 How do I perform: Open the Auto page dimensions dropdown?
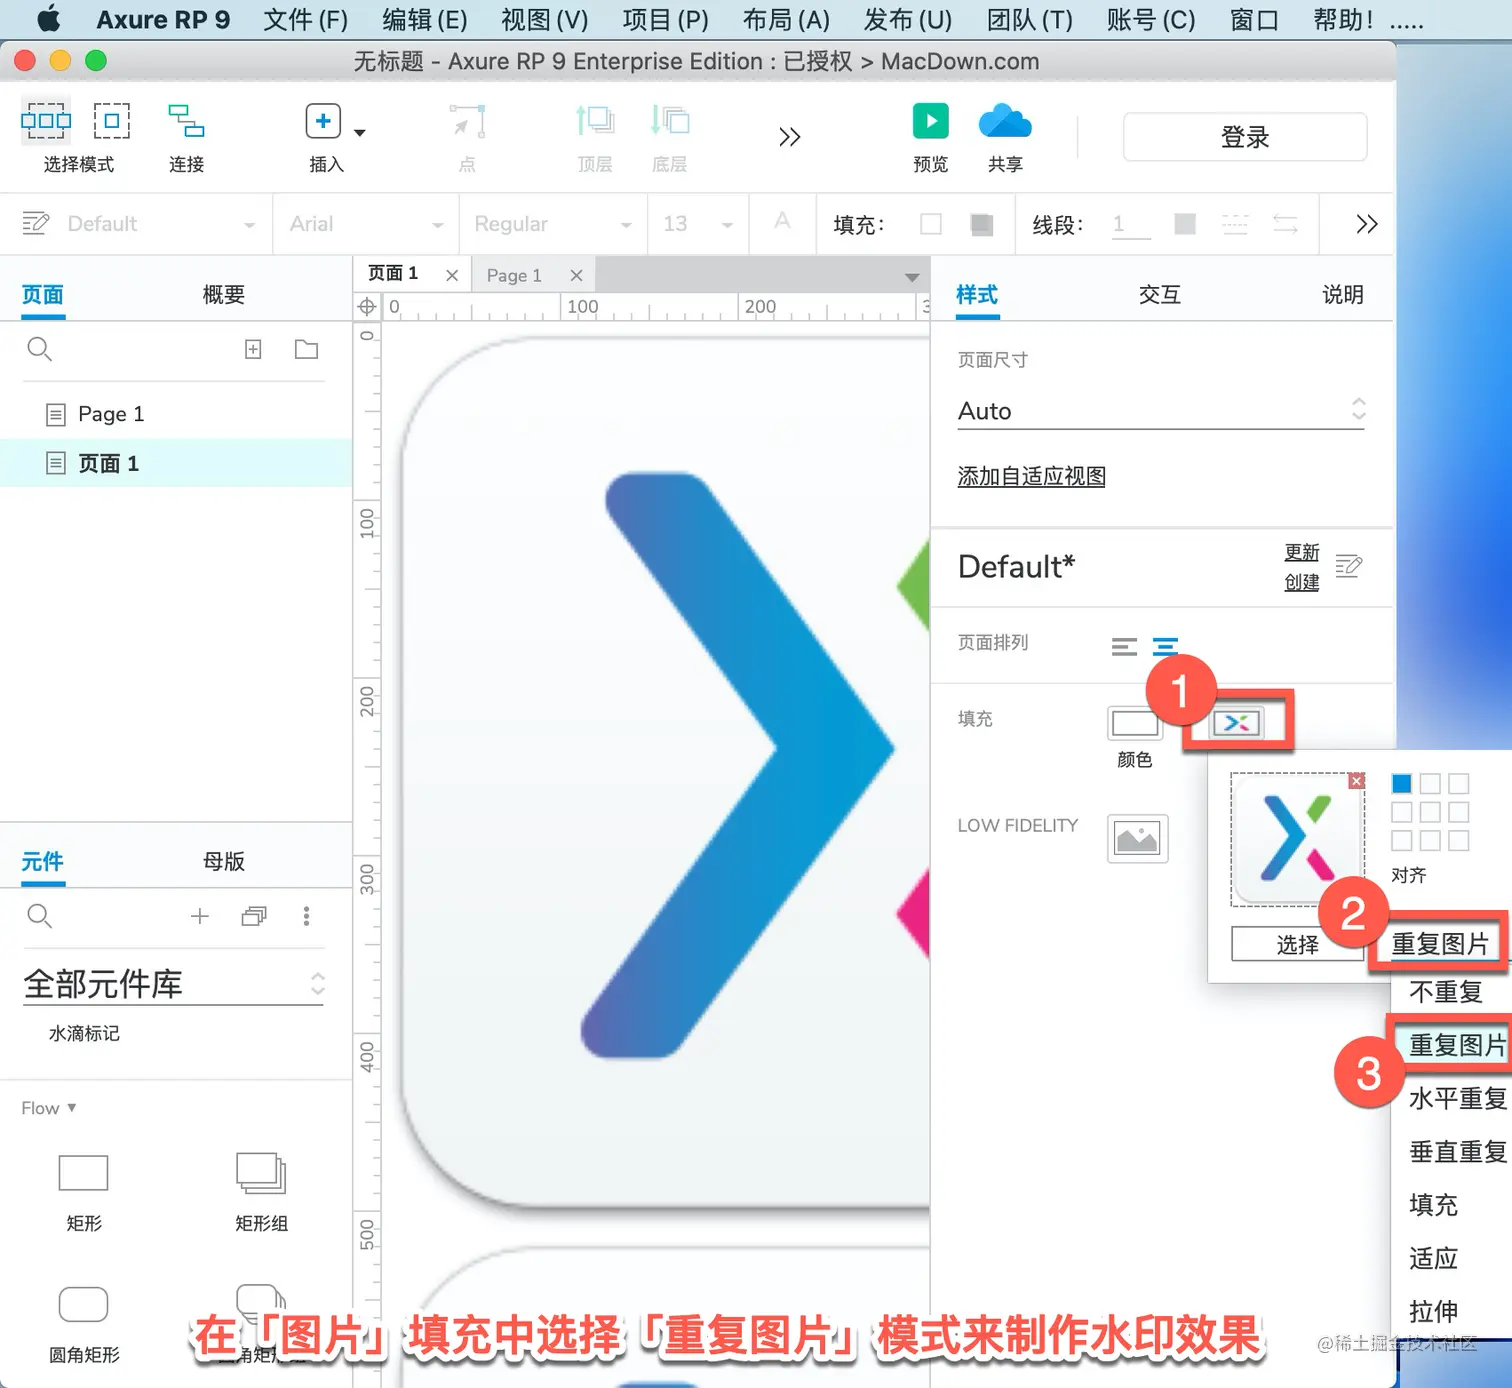click(x=1161, y=411)
